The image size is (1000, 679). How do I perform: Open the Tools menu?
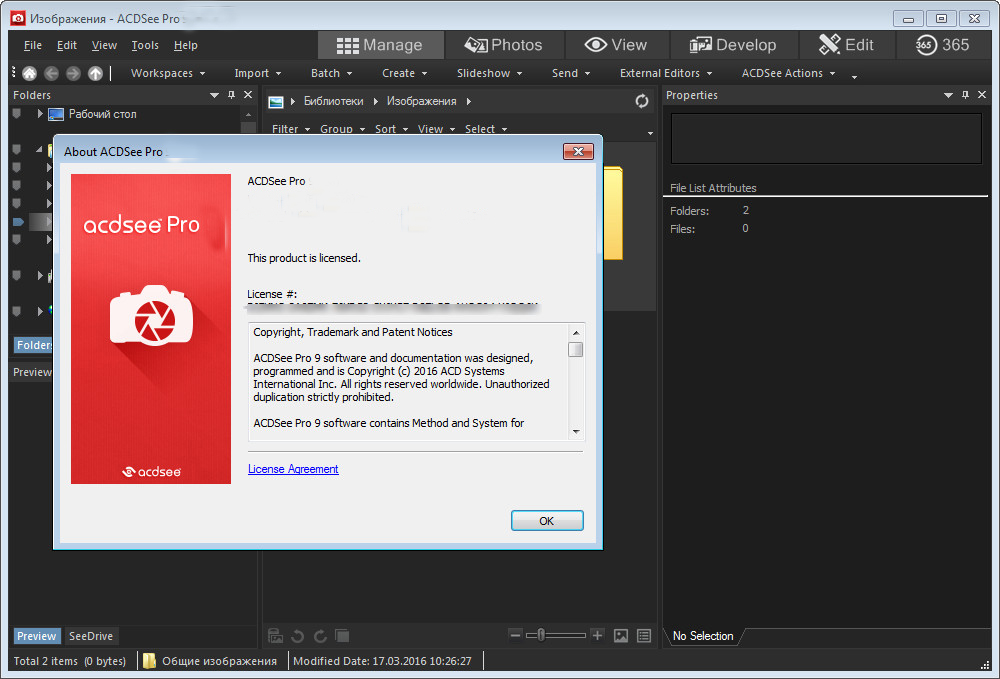145,45
